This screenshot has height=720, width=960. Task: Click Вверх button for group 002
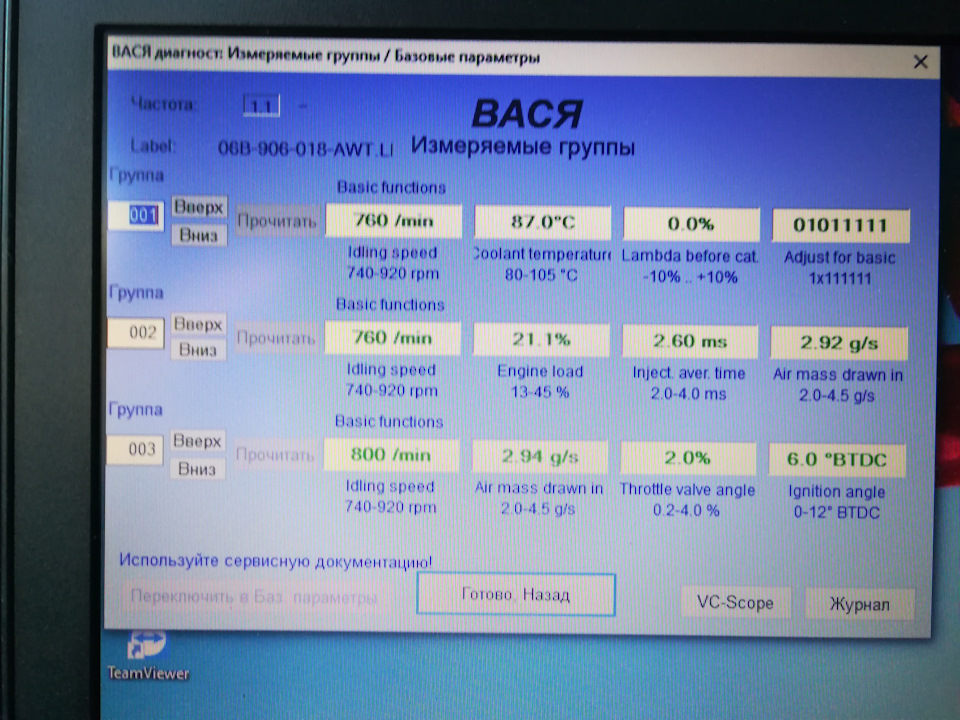(x=198, y=324)
